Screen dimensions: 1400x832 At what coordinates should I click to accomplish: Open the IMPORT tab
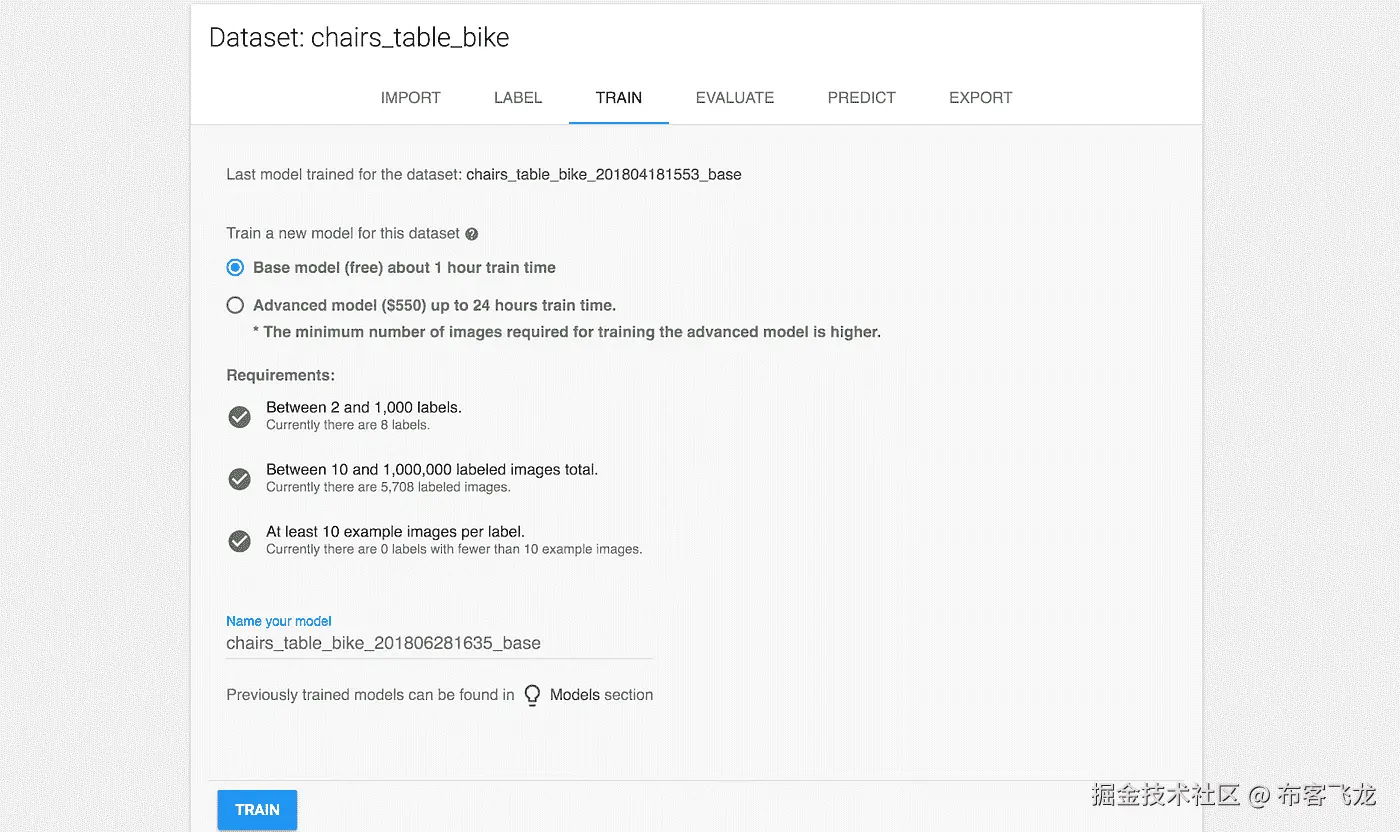pos(410,98)
